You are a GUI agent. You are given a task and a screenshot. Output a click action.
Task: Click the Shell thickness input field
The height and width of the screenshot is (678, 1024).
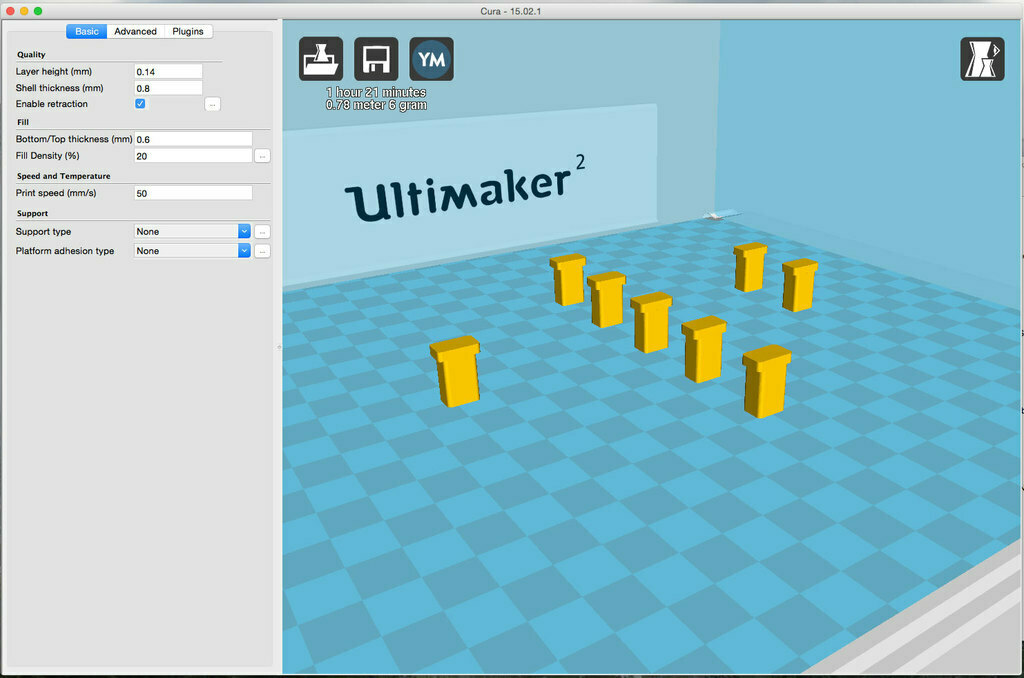(x=168, y=88)
